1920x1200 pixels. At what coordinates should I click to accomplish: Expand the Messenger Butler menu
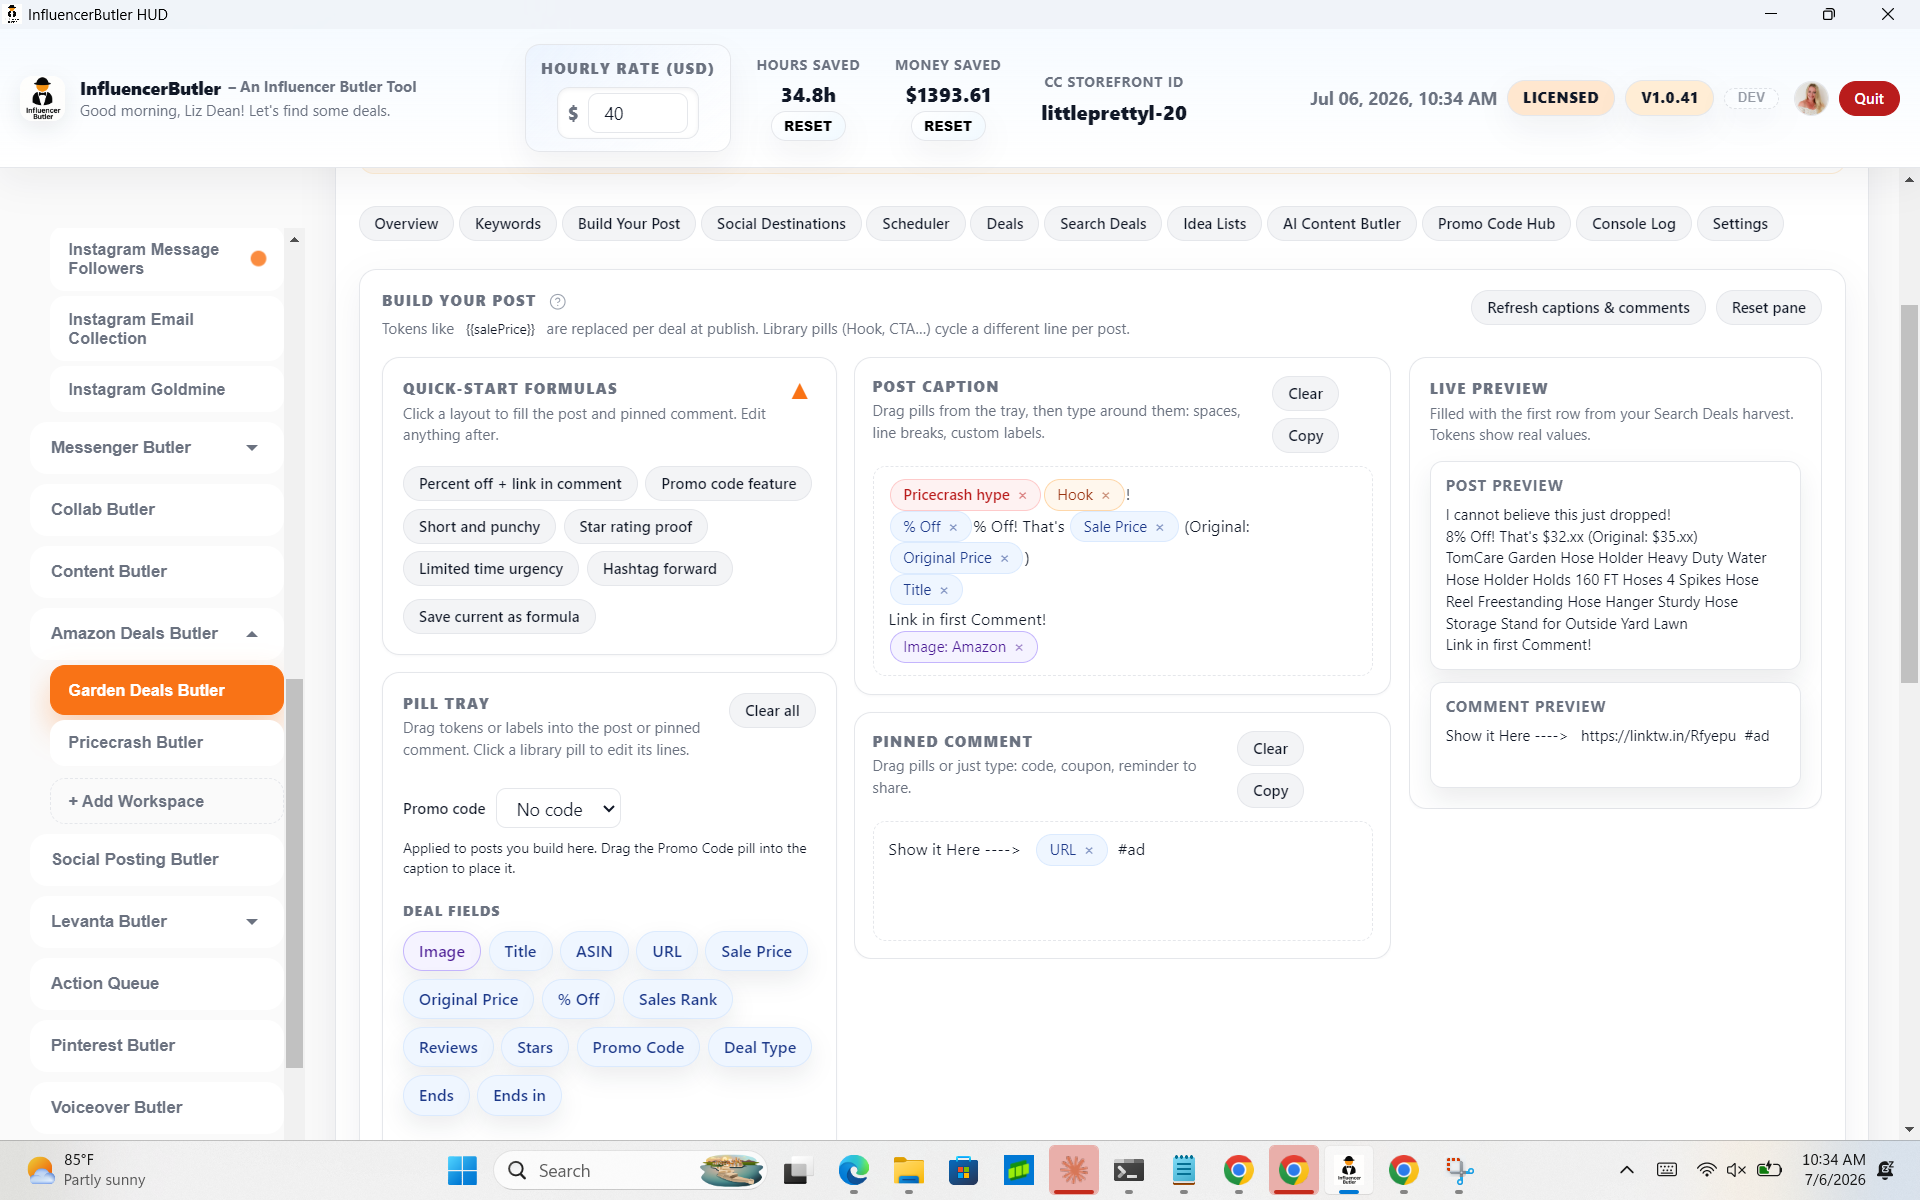[x=252, y=448]
